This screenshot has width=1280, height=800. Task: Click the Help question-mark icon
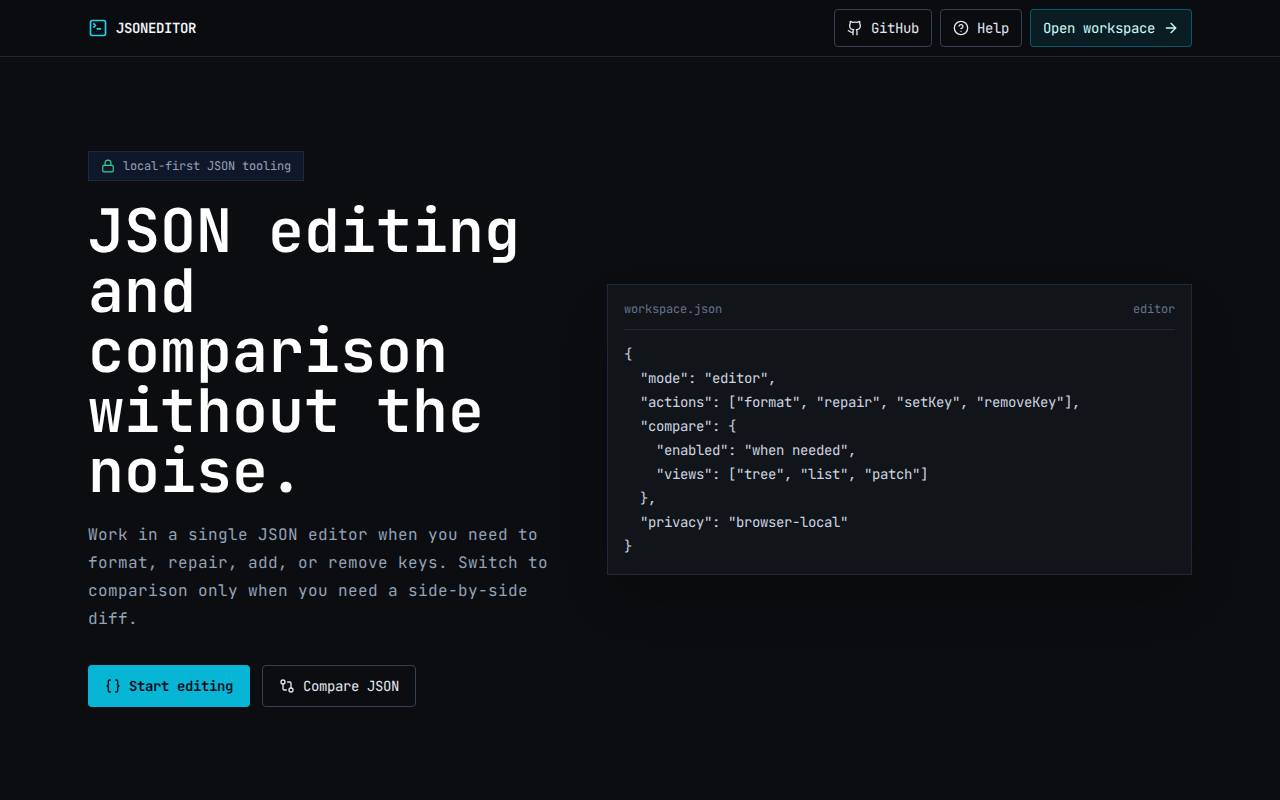point(961,28)
